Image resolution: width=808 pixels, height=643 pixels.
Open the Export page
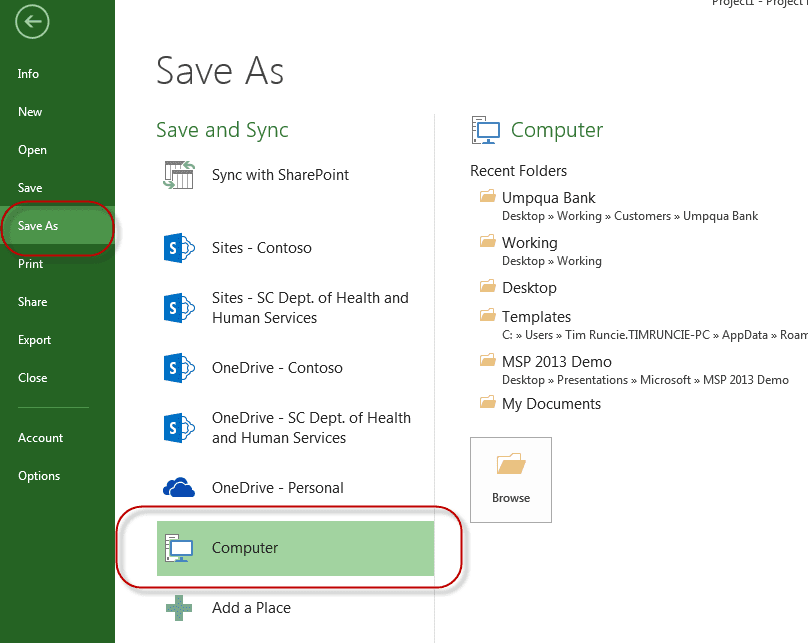click(34, 340)
